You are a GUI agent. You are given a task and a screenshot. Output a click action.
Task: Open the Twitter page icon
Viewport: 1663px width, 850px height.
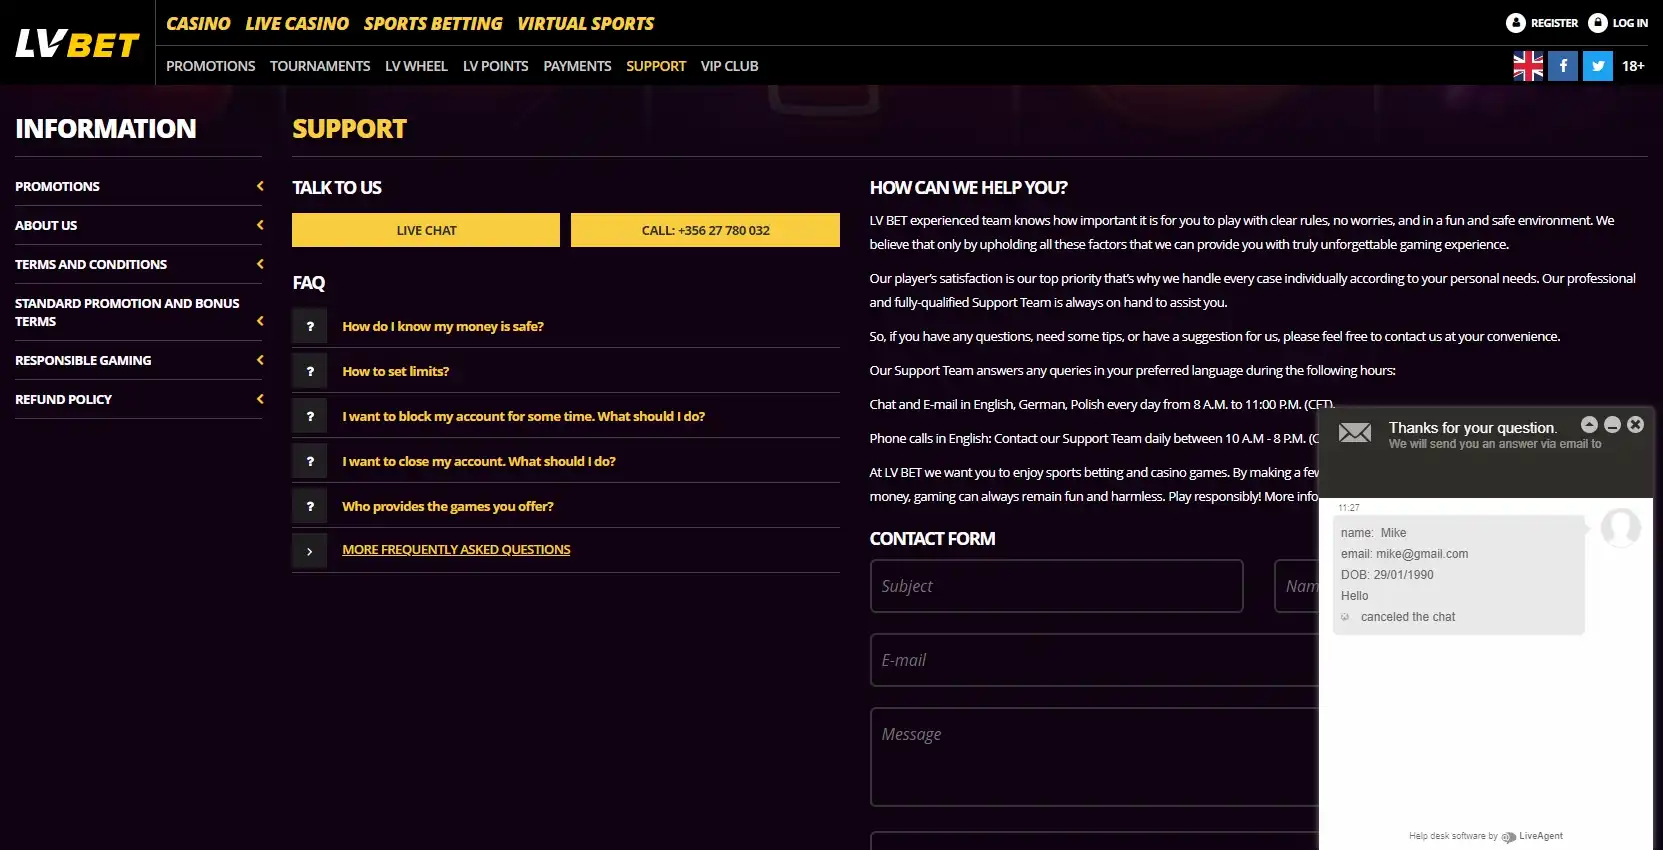pyautogui.click(x=1598, y=66)
